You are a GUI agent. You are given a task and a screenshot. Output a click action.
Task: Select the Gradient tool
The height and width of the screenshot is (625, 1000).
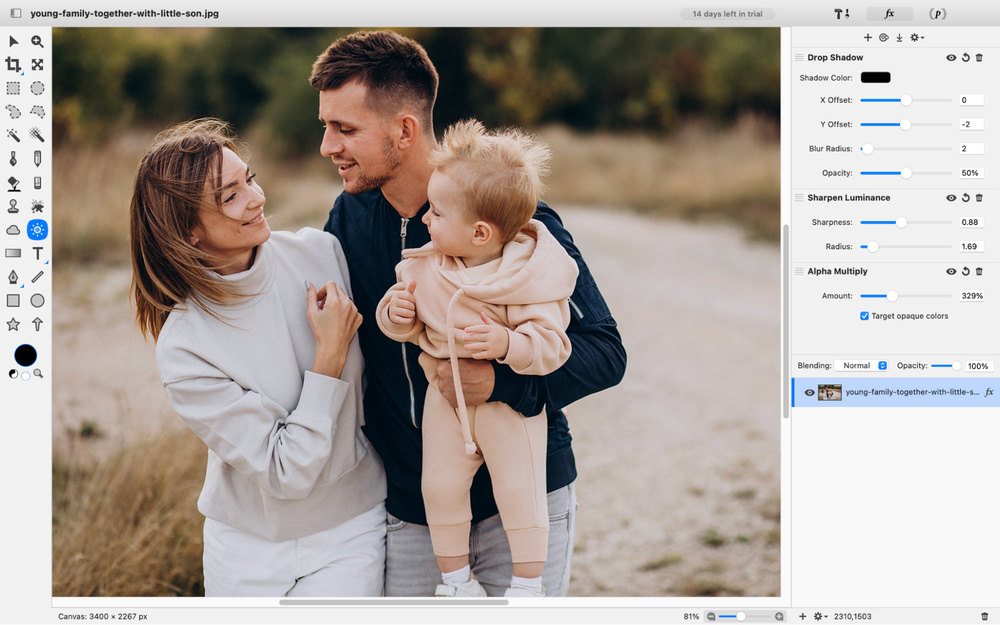coord(13,254)
